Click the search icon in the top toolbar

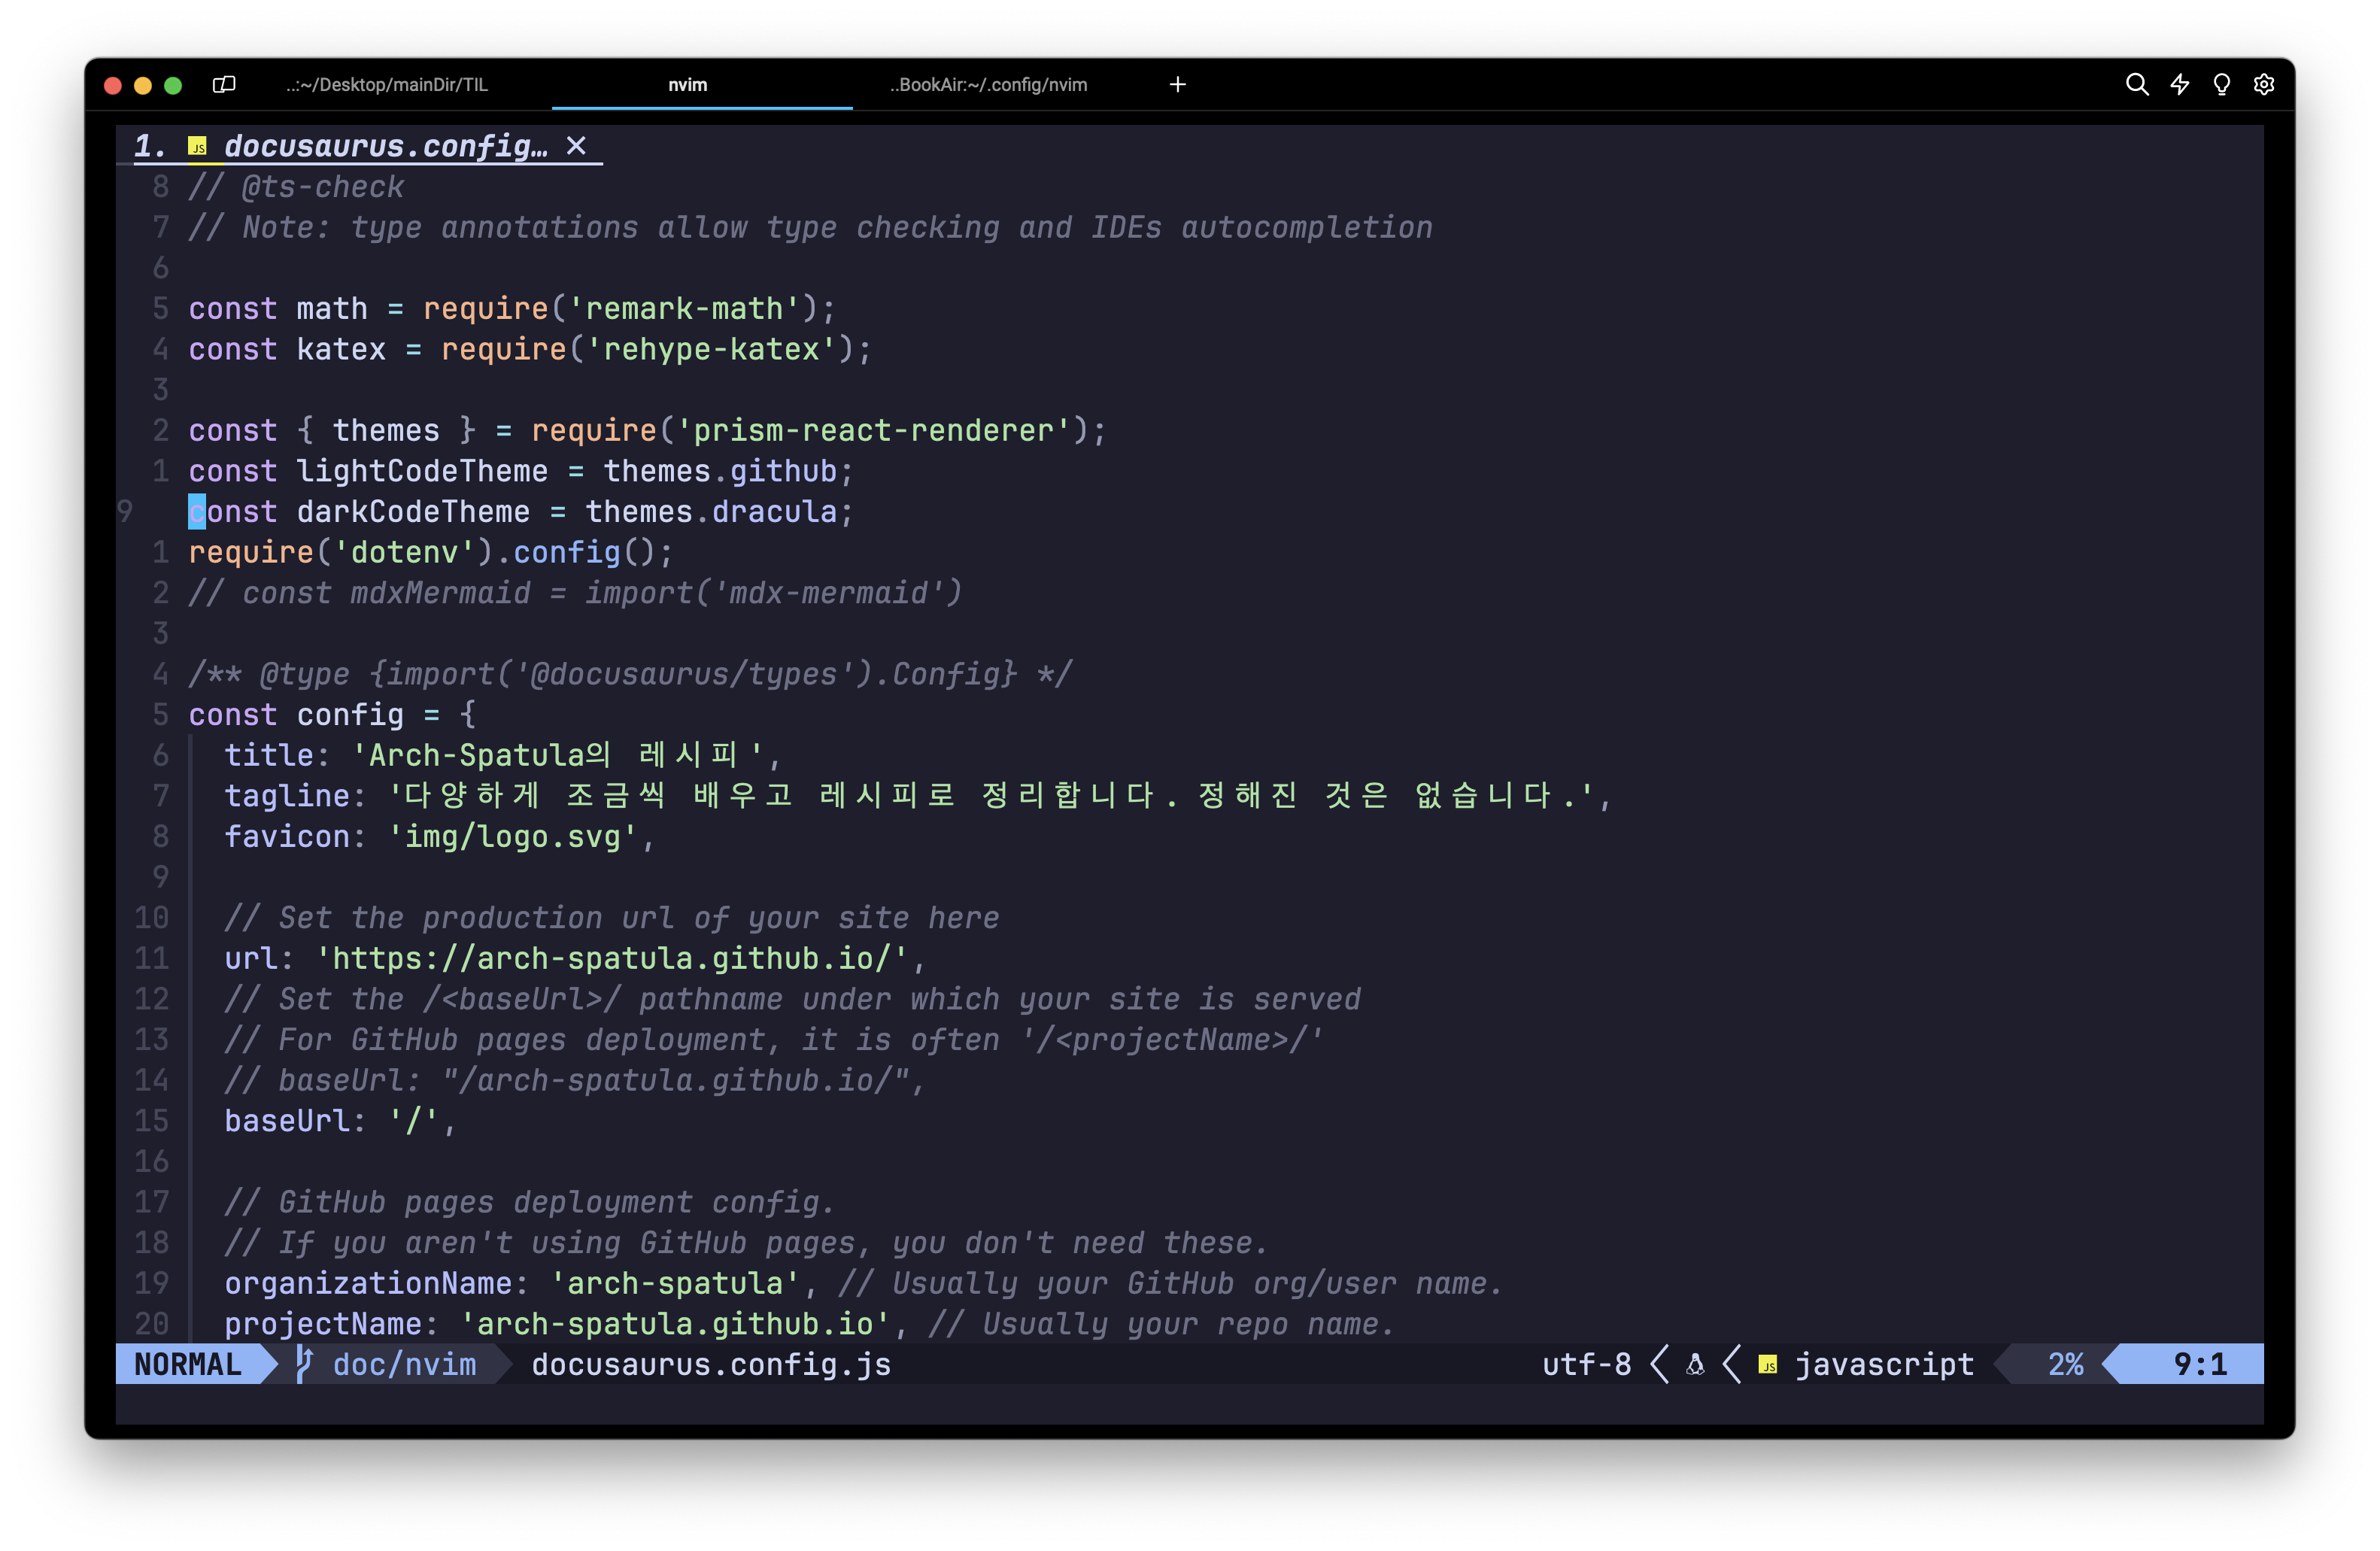2137,85
